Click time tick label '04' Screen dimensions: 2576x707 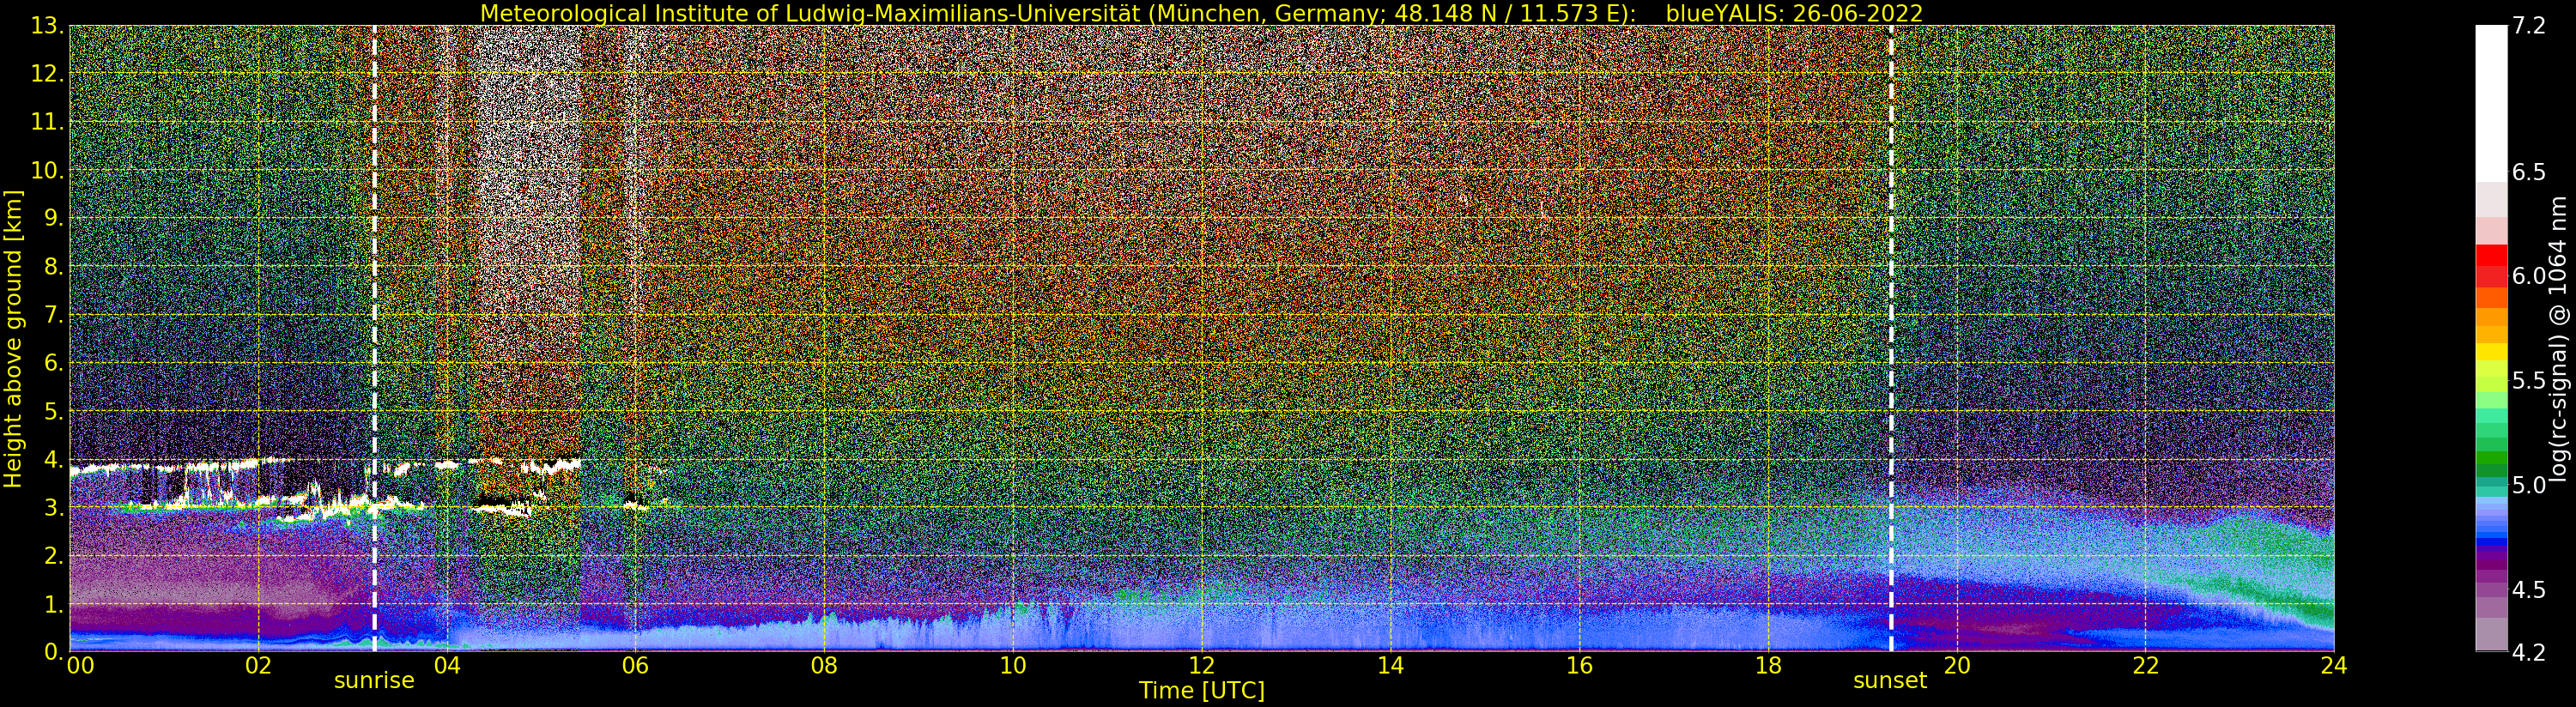(447, 665)
